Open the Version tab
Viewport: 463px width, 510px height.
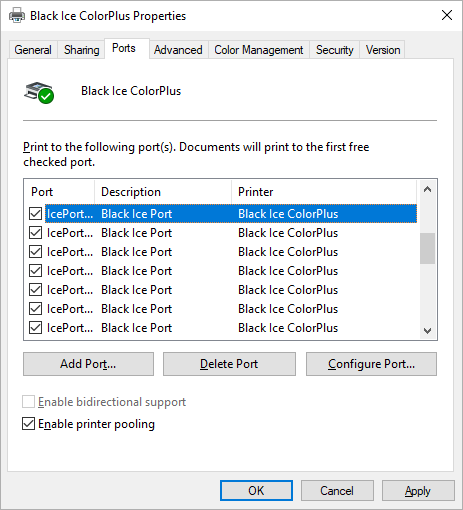[x=383, y=50]
